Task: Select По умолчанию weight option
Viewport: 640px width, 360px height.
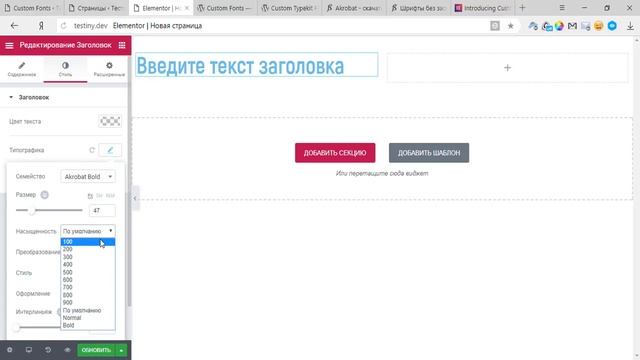Action: (88, 310)
